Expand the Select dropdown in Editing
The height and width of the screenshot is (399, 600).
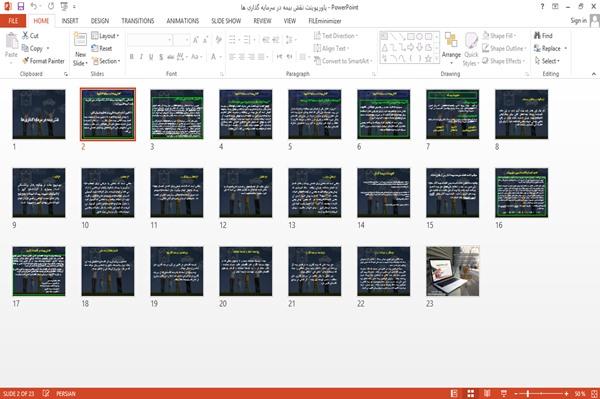[x=547, y=61]
